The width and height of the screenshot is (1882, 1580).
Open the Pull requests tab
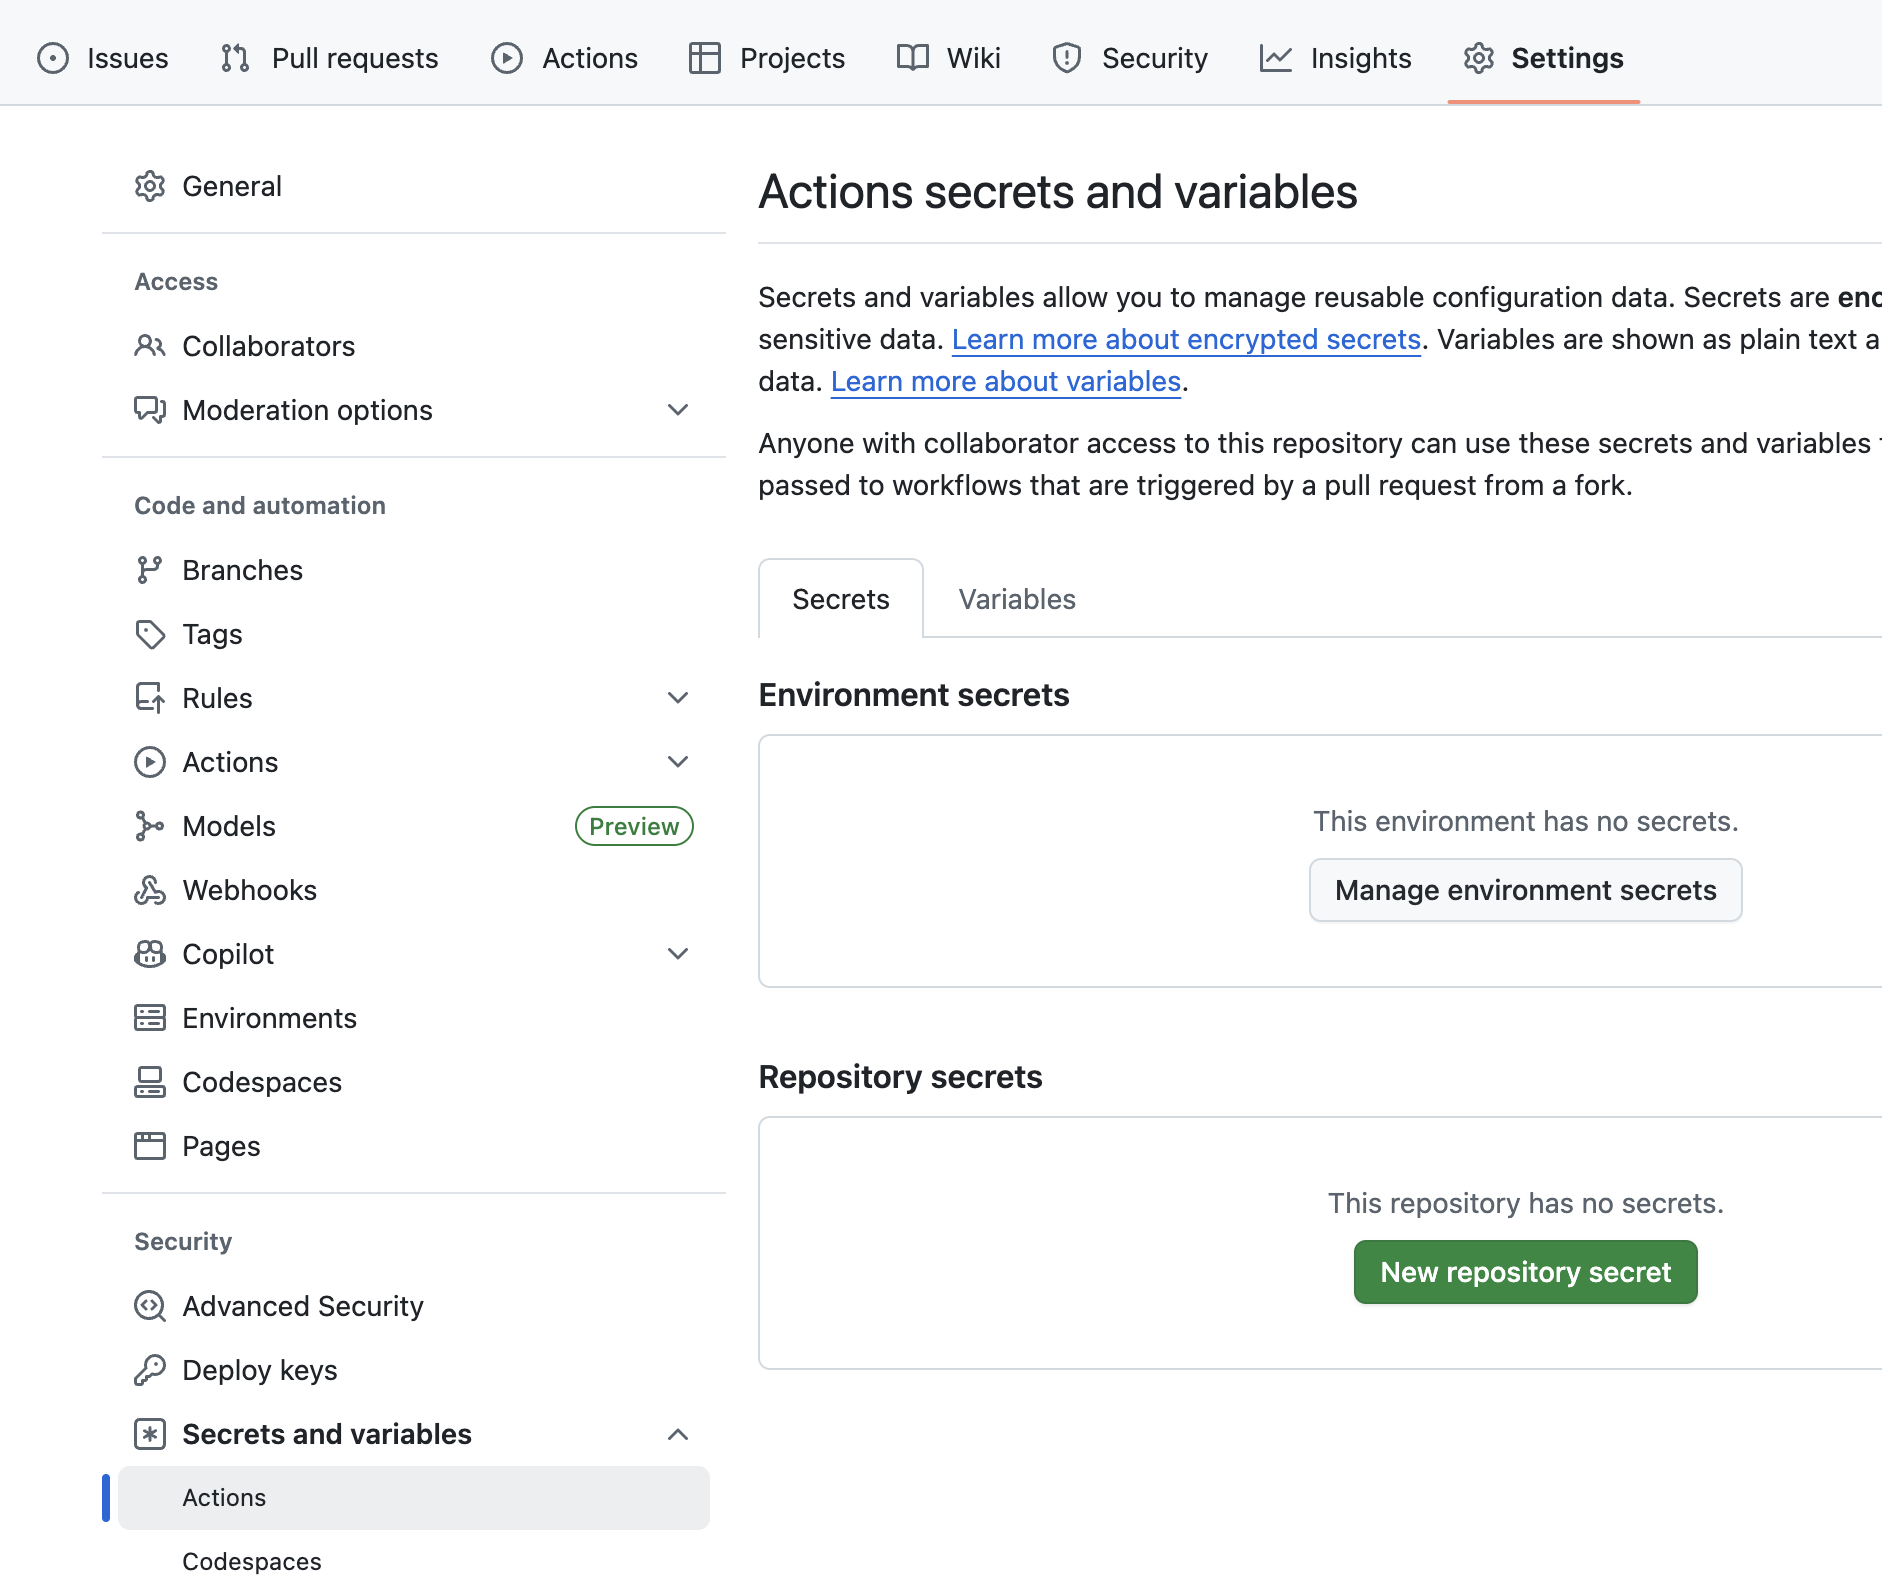pos(329,58)
